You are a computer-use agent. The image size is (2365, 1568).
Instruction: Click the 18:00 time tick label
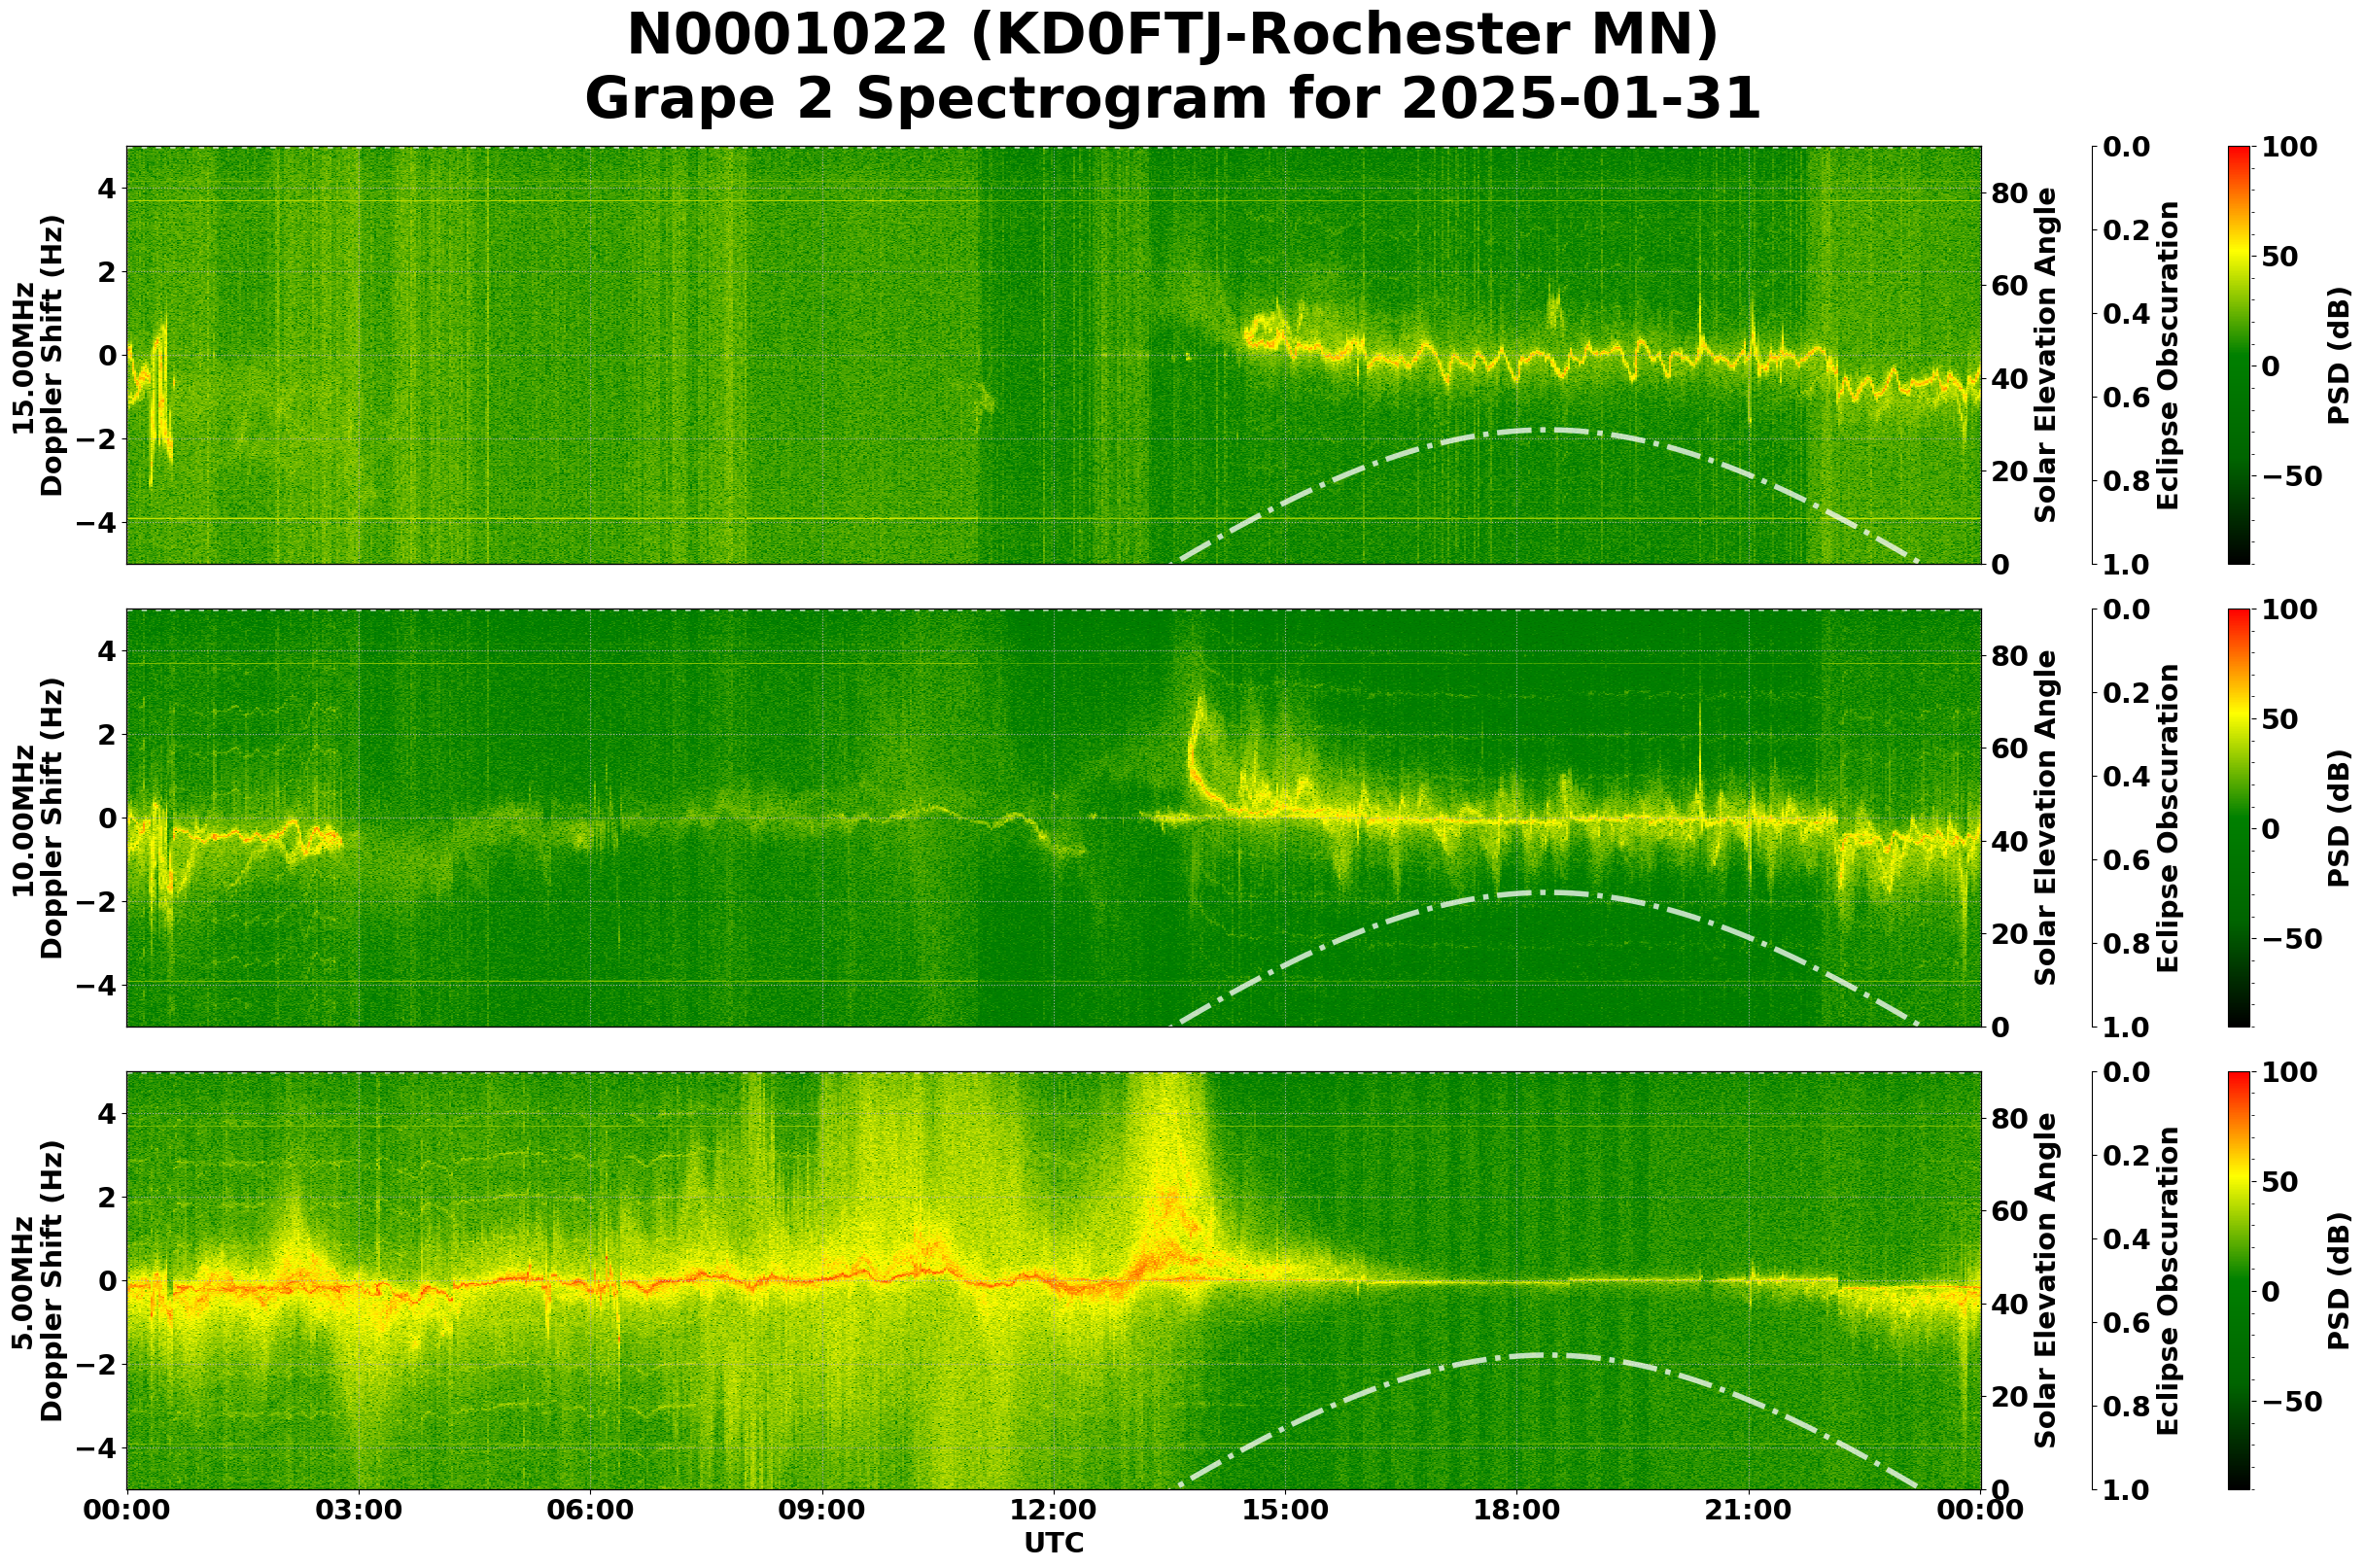pos(1516,1510)
